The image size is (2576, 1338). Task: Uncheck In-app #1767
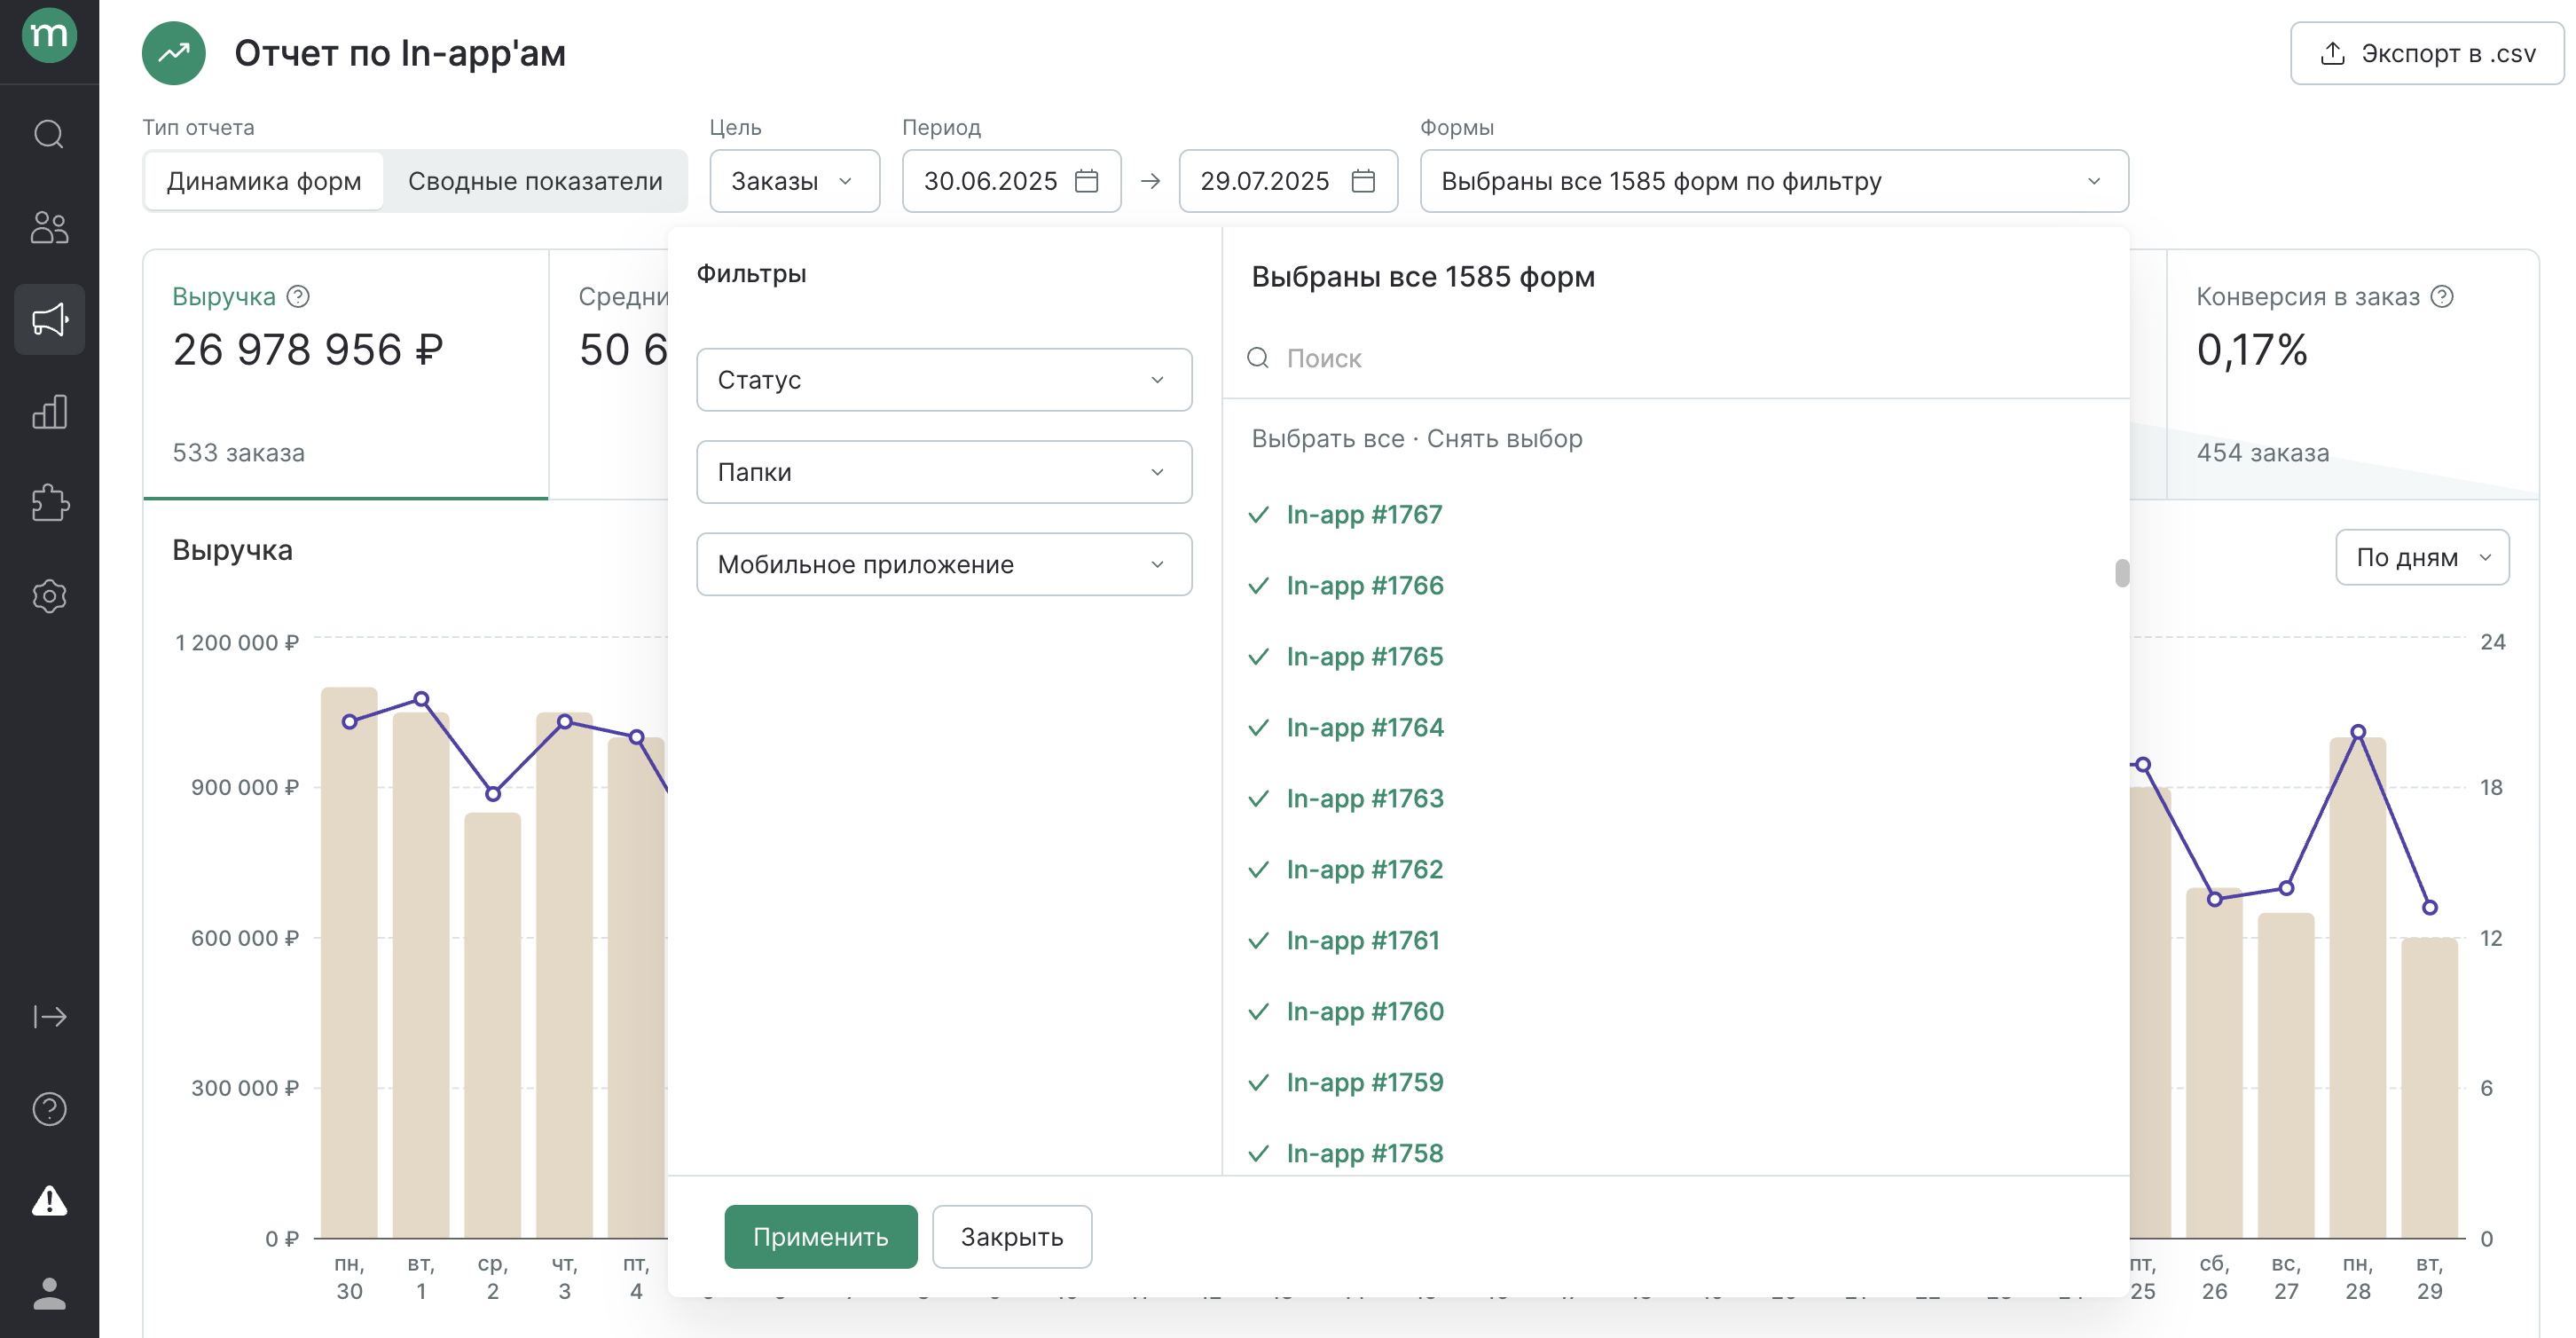[x=1345, y=515]
